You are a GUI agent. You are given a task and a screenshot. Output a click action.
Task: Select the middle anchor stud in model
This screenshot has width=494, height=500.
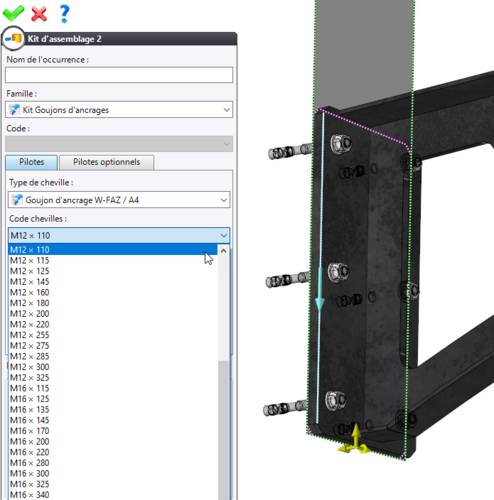tap(287, 279)
